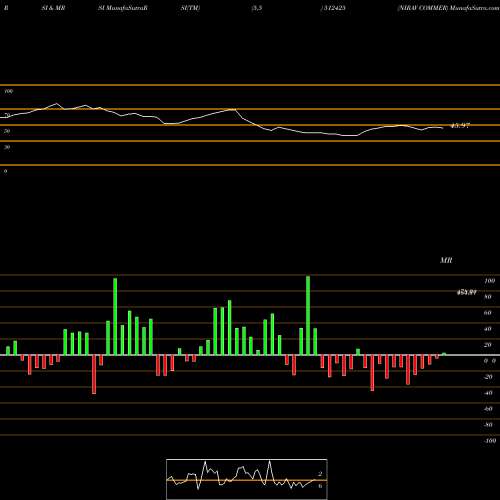Click the 40 label on MR axis
Viewport: 500px width, 500px height.
[488, 329]
